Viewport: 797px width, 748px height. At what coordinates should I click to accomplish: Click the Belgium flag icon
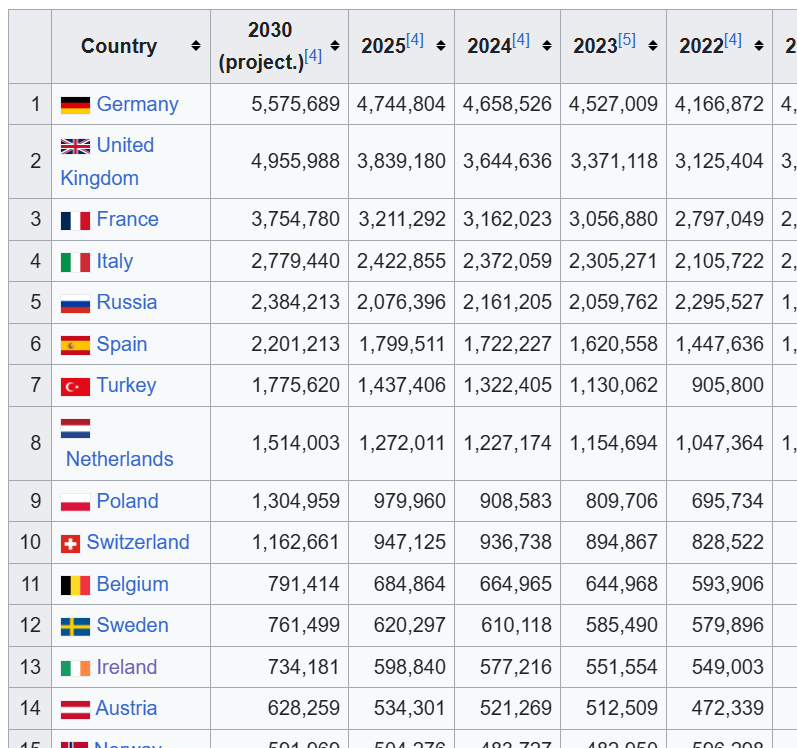pos(75,585)
